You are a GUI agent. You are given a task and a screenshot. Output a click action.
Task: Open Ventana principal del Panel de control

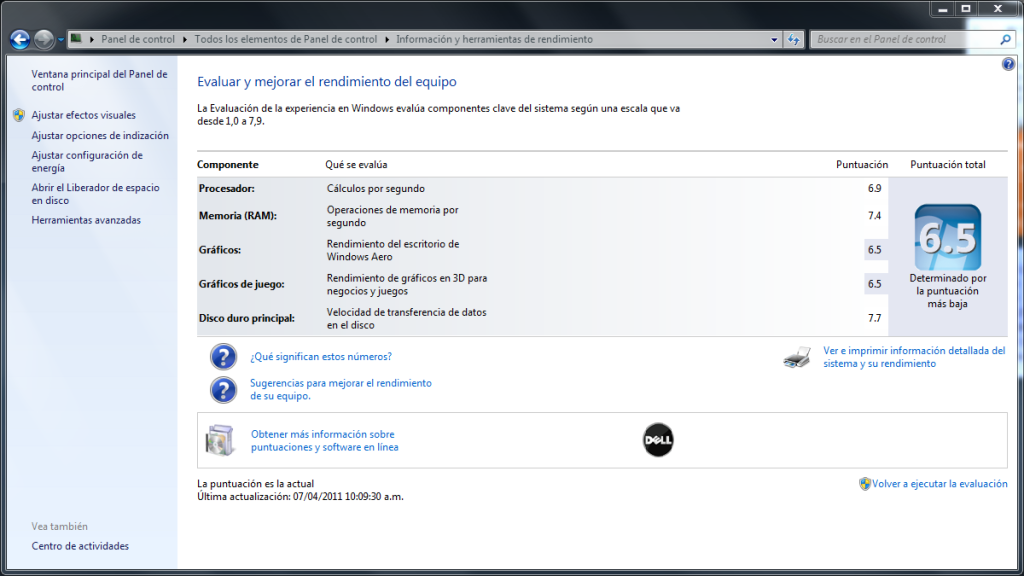(99, 80)
